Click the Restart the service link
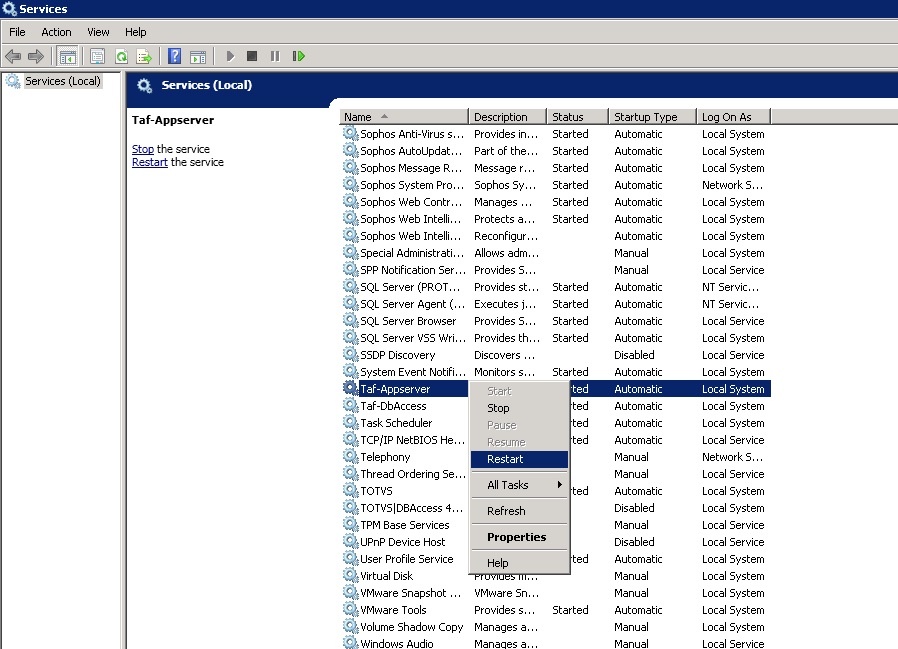Screen dimensions: 898x649 [x=149, y=162]
